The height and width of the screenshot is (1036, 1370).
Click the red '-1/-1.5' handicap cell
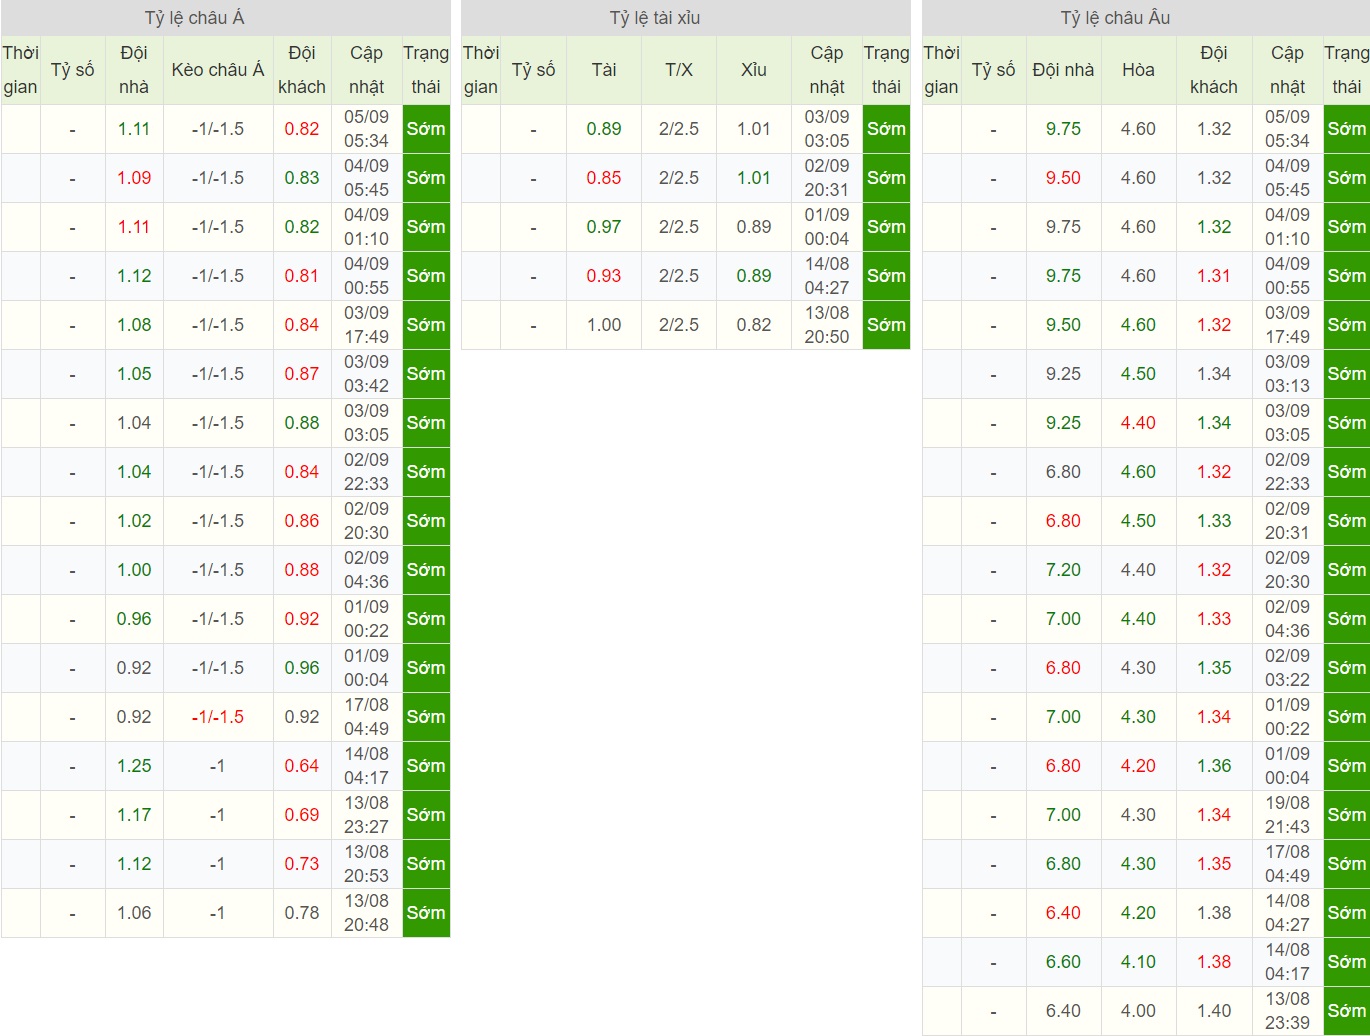218,717
